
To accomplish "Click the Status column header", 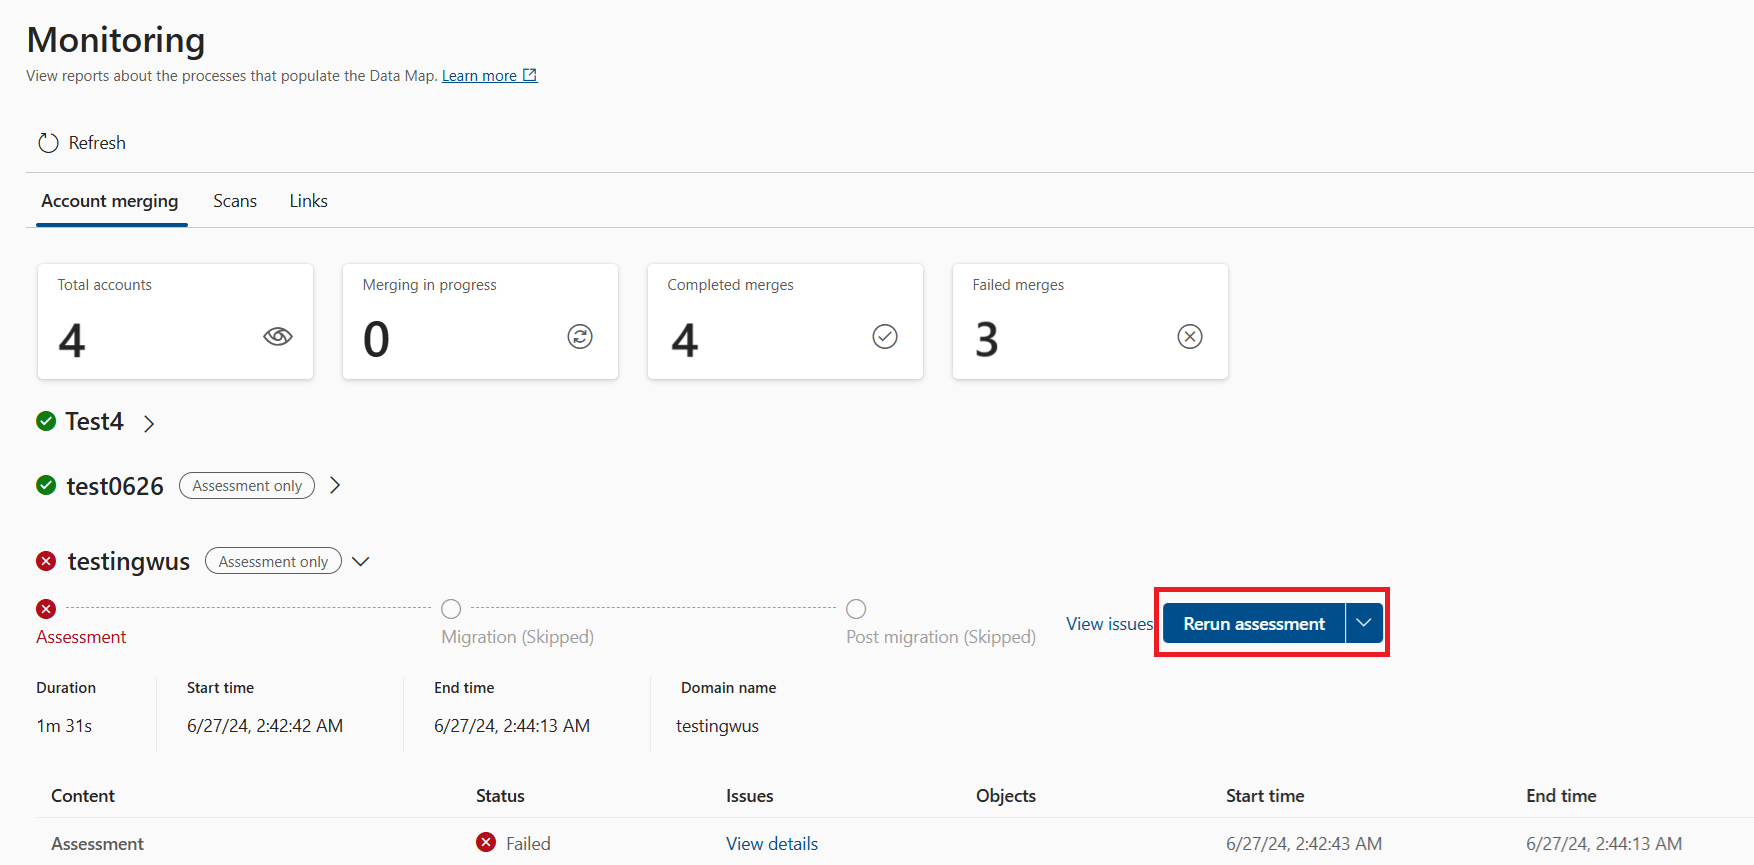I will (500, 796).
